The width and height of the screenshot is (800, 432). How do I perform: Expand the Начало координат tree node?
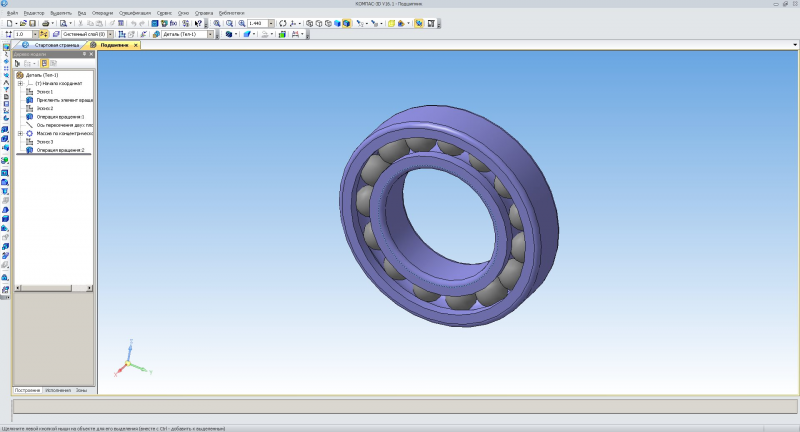[20, 83]
